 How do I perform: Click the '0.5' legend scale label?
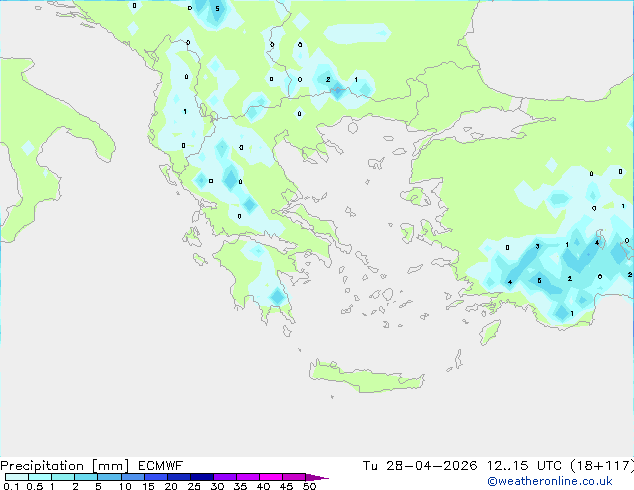(35, 486)
